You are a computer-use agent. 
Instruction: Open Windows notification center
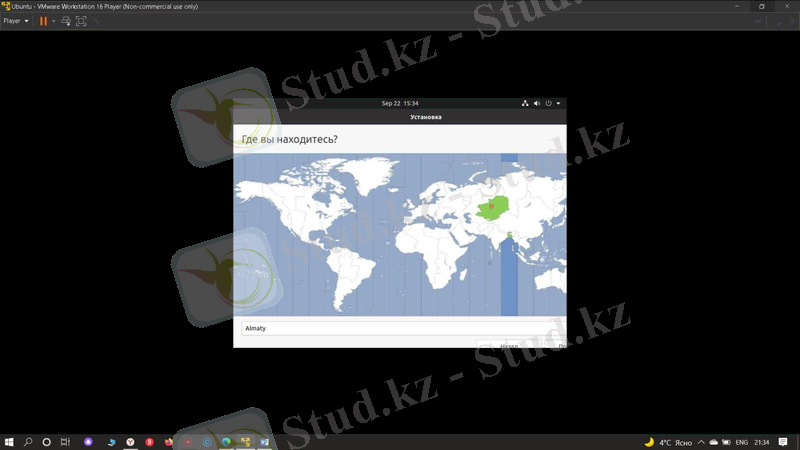[783, 442]
